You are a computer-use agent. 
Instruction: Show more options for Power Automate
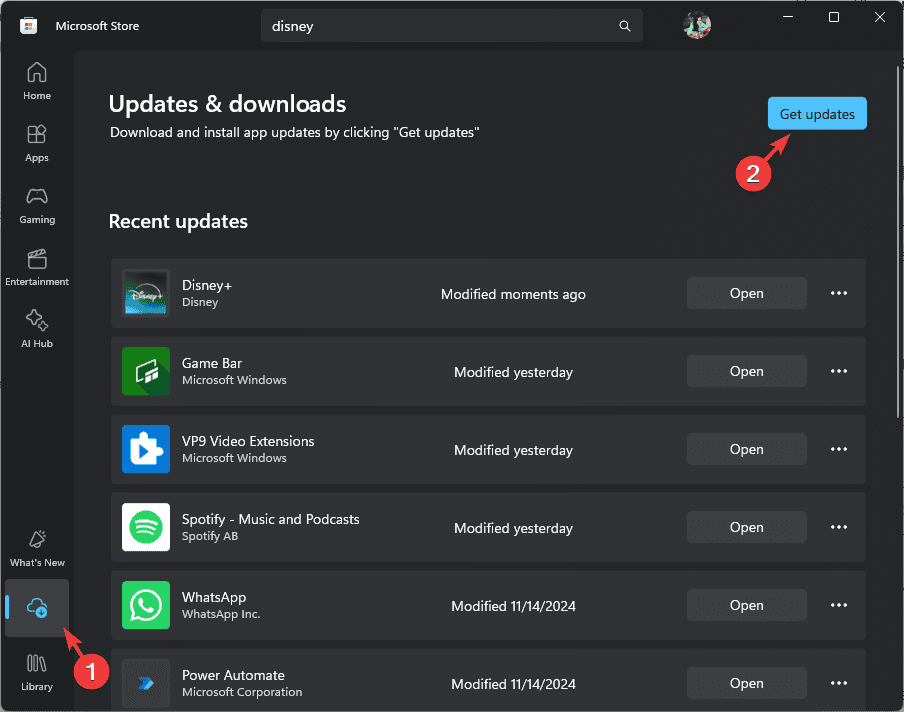coord(839,683)
